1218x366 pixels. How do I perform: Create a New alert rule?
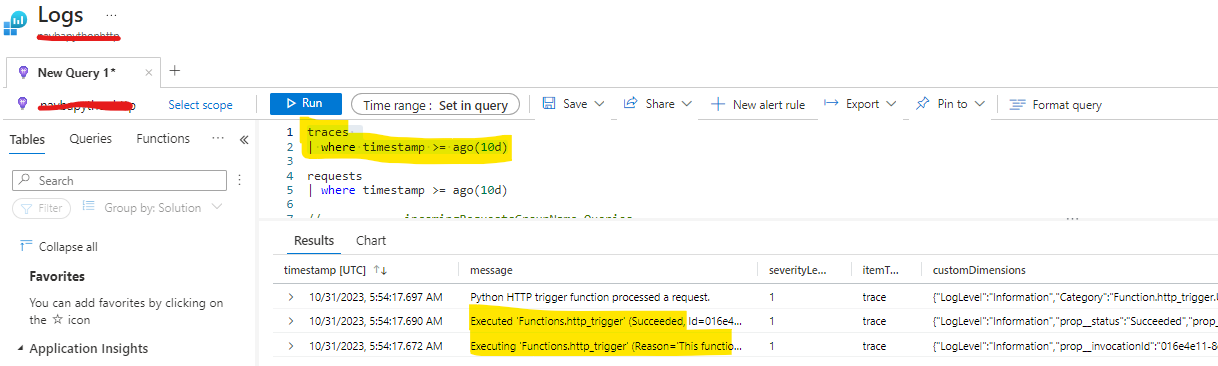pos(758,104)
